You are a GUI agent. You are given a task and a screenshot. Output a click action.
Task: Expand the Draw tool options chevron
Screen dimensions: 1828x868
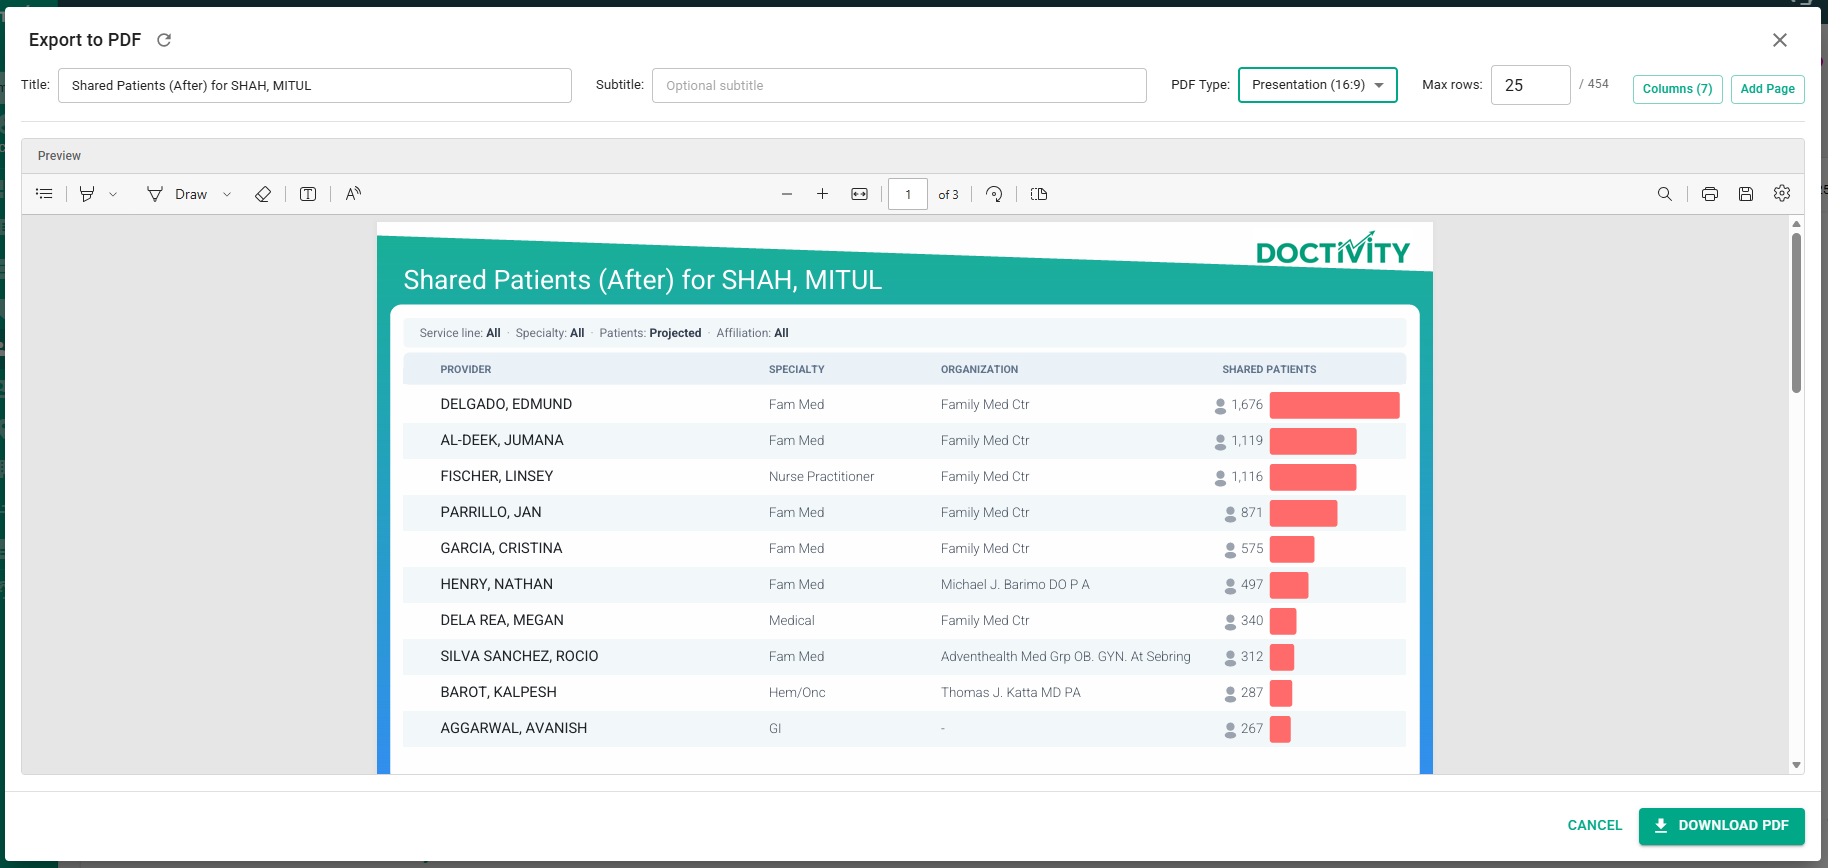click(x=227, y=195)
